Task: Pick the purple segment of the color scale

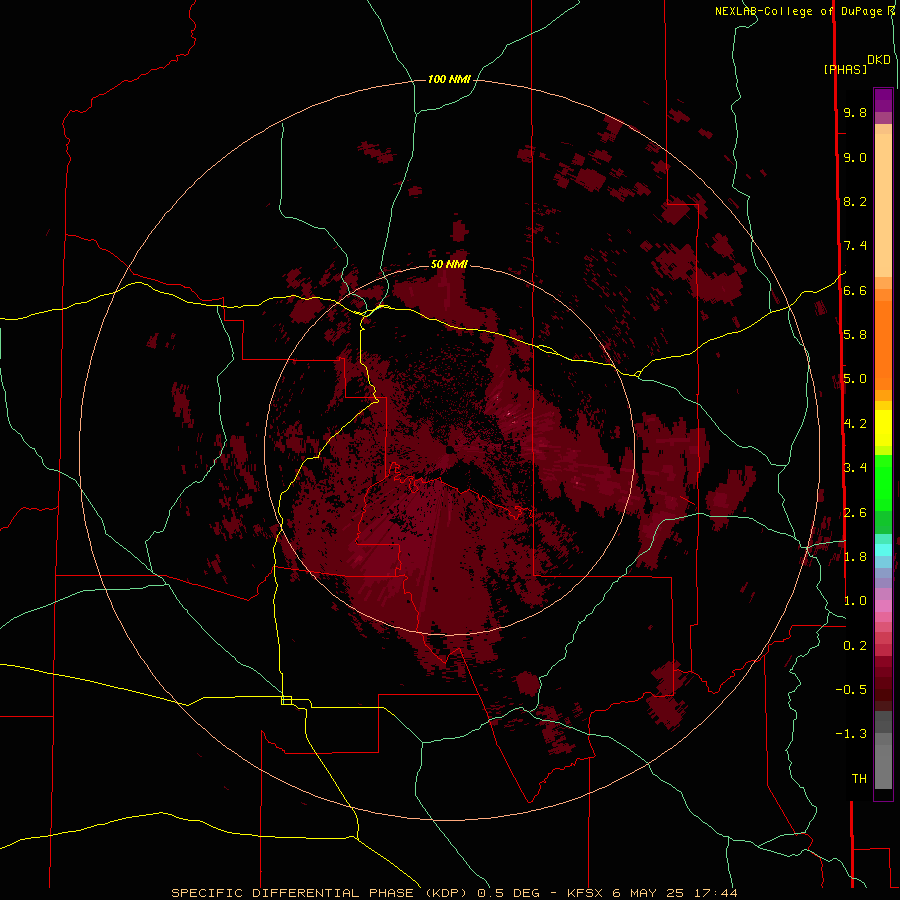Action: [x=883, y=100]
